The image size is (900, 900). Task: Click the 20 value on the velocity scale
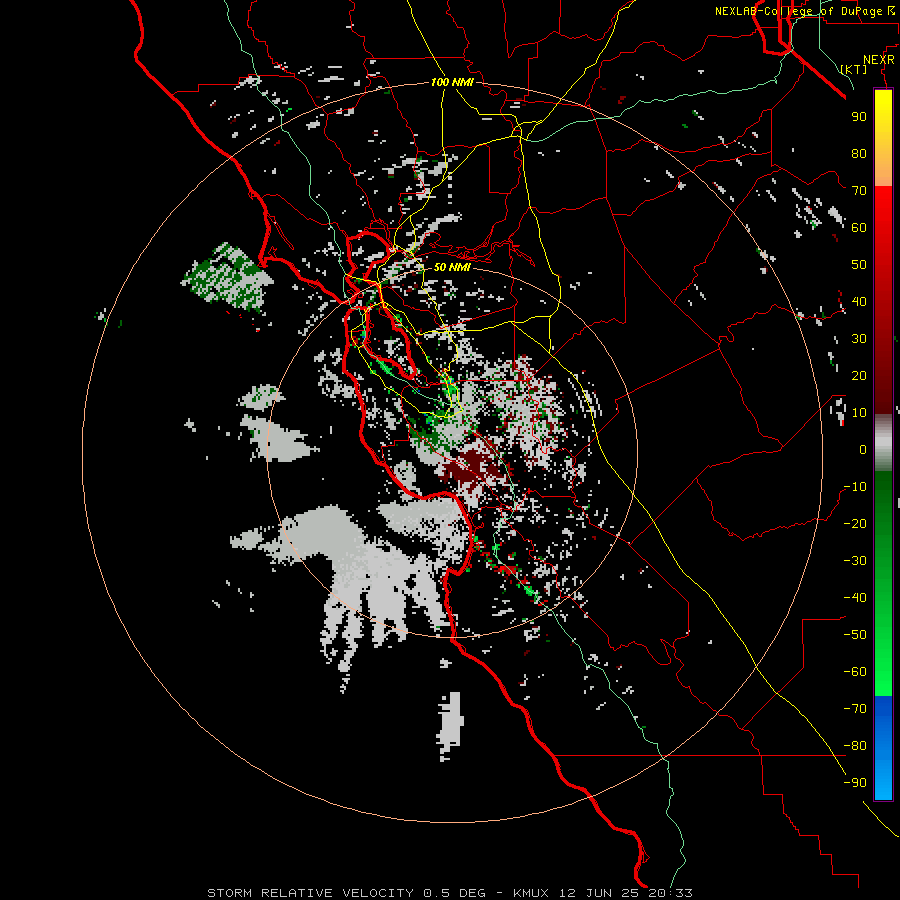point(859,375)
